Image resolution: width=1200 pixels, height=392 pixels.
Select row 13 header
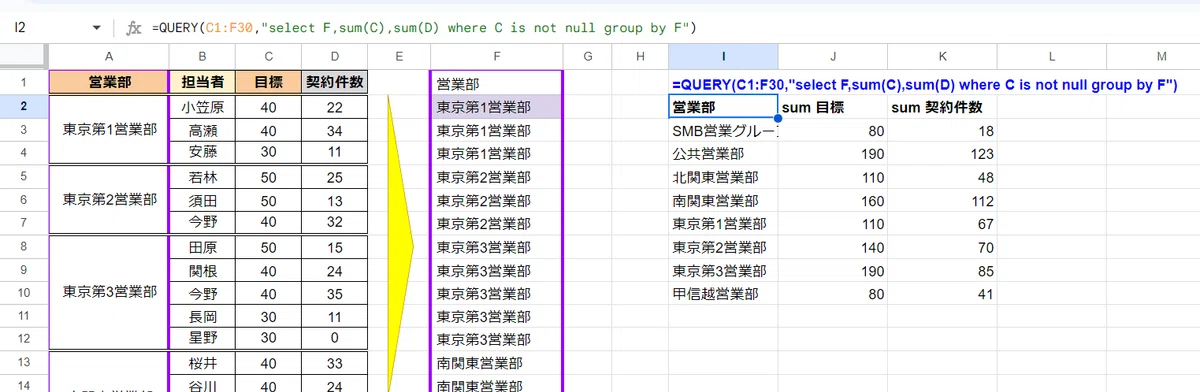(x=24, y=363)
